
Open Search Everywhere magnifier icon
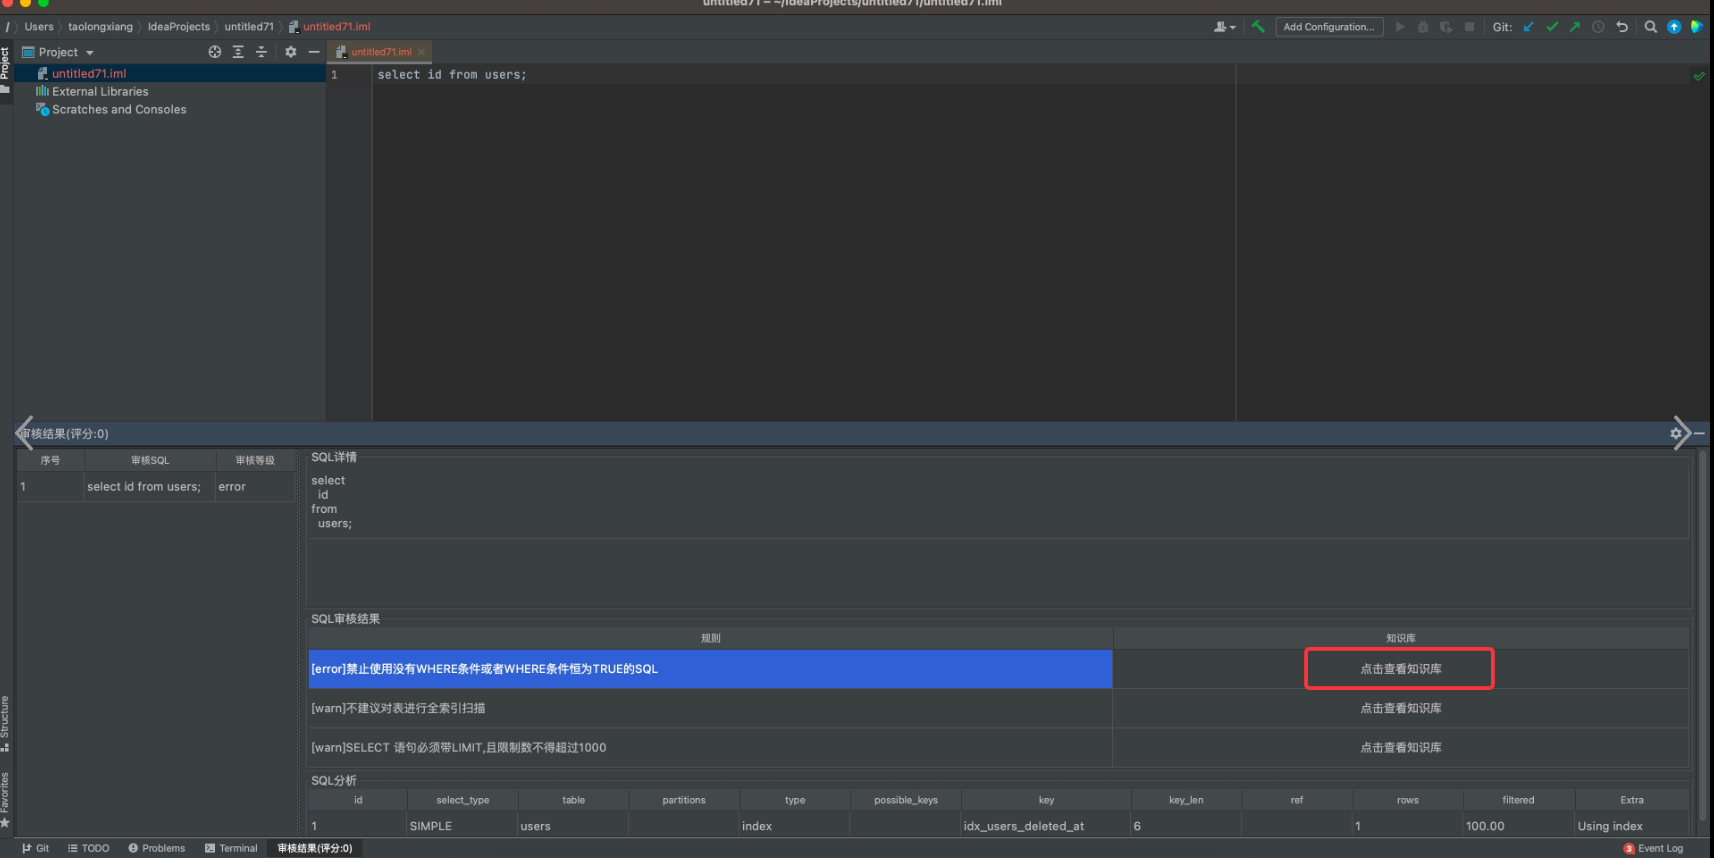1651,27
